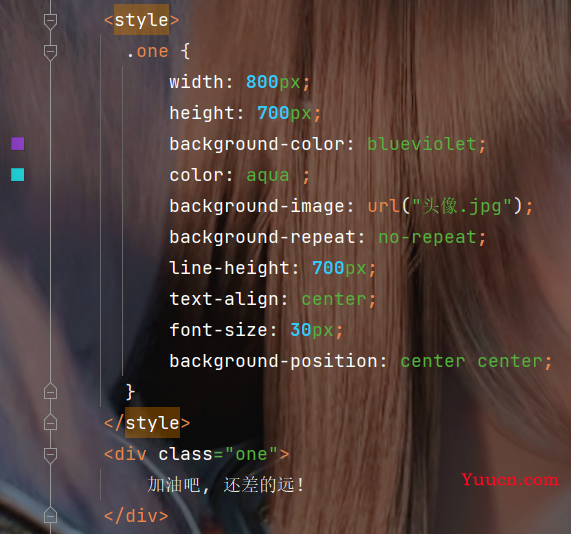The height and width of the screenshot is (534, 571).
Task: Place cursor on the blueviolet value
Action: click(422, 144)
